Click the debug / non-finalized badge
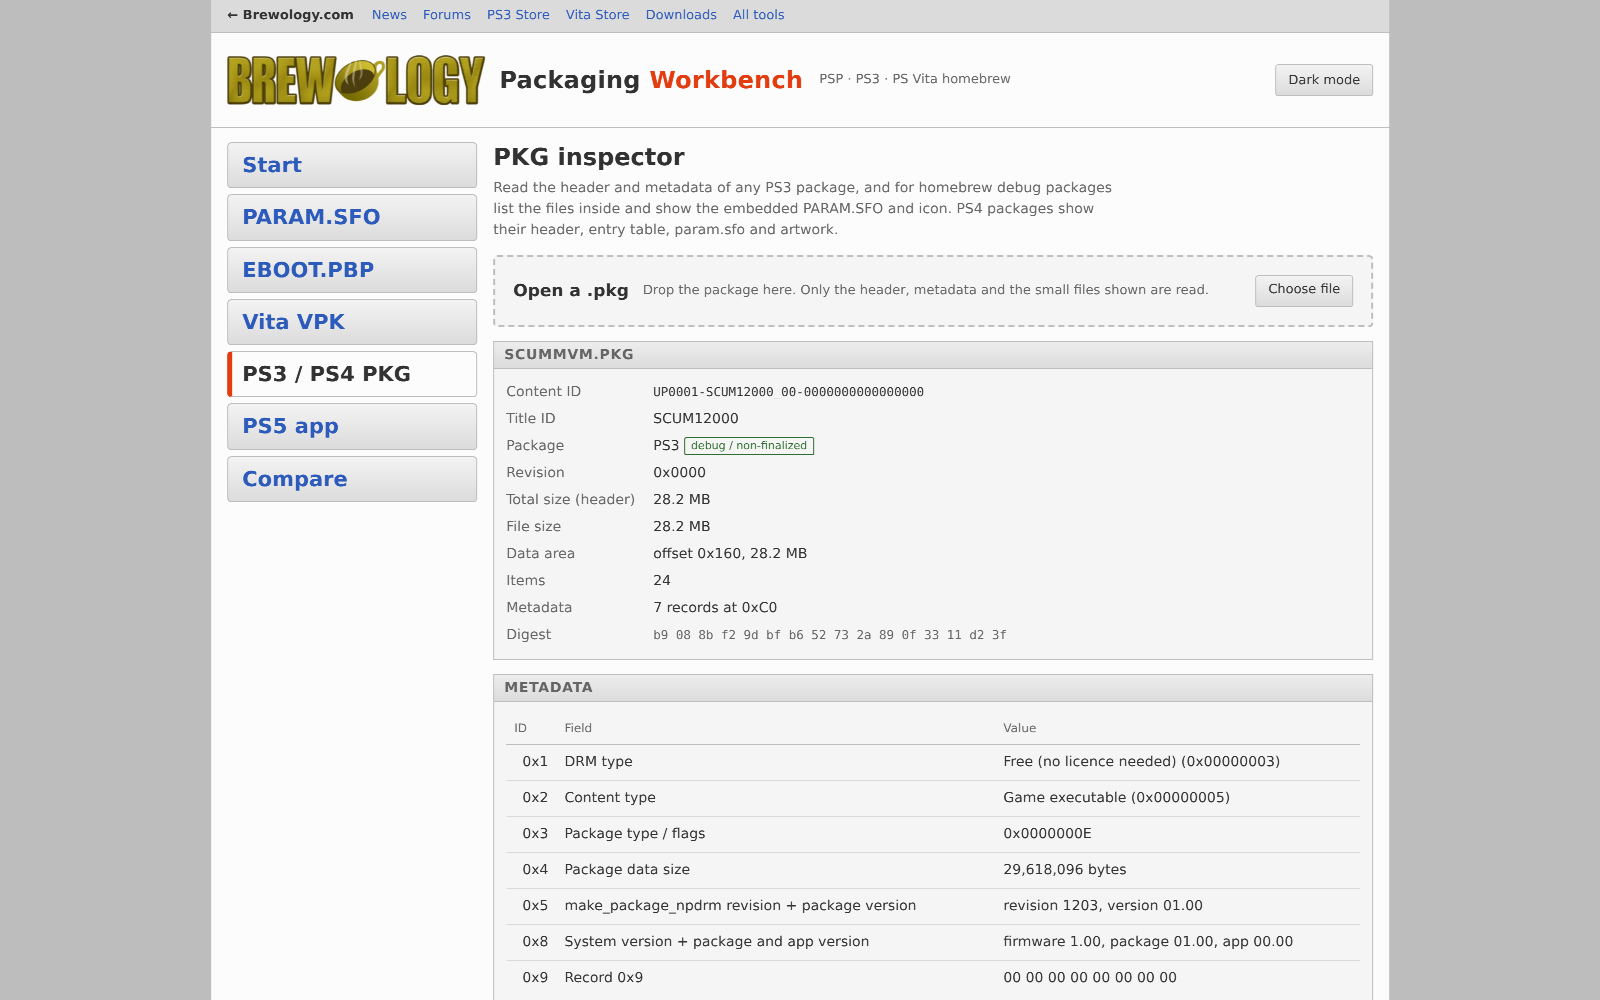 pyautogui.click(x=749, y=446)
